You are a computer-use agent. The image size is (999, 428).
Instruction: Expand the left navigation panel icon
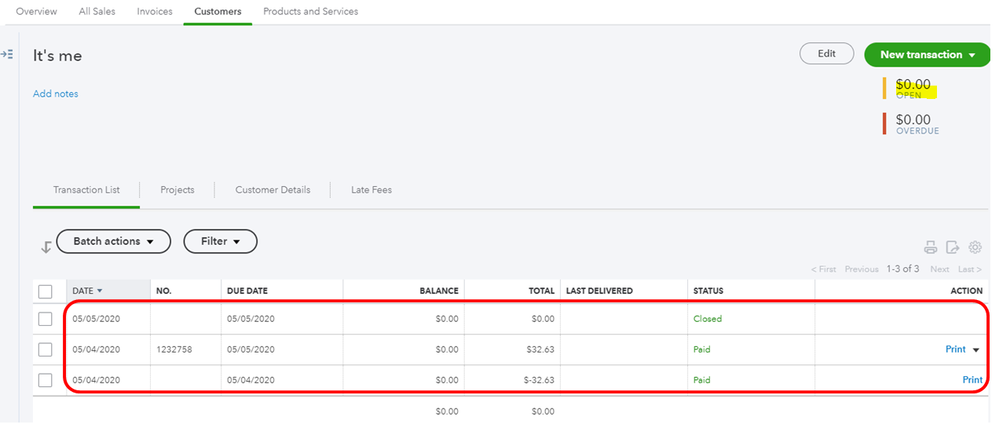[7, 54]
